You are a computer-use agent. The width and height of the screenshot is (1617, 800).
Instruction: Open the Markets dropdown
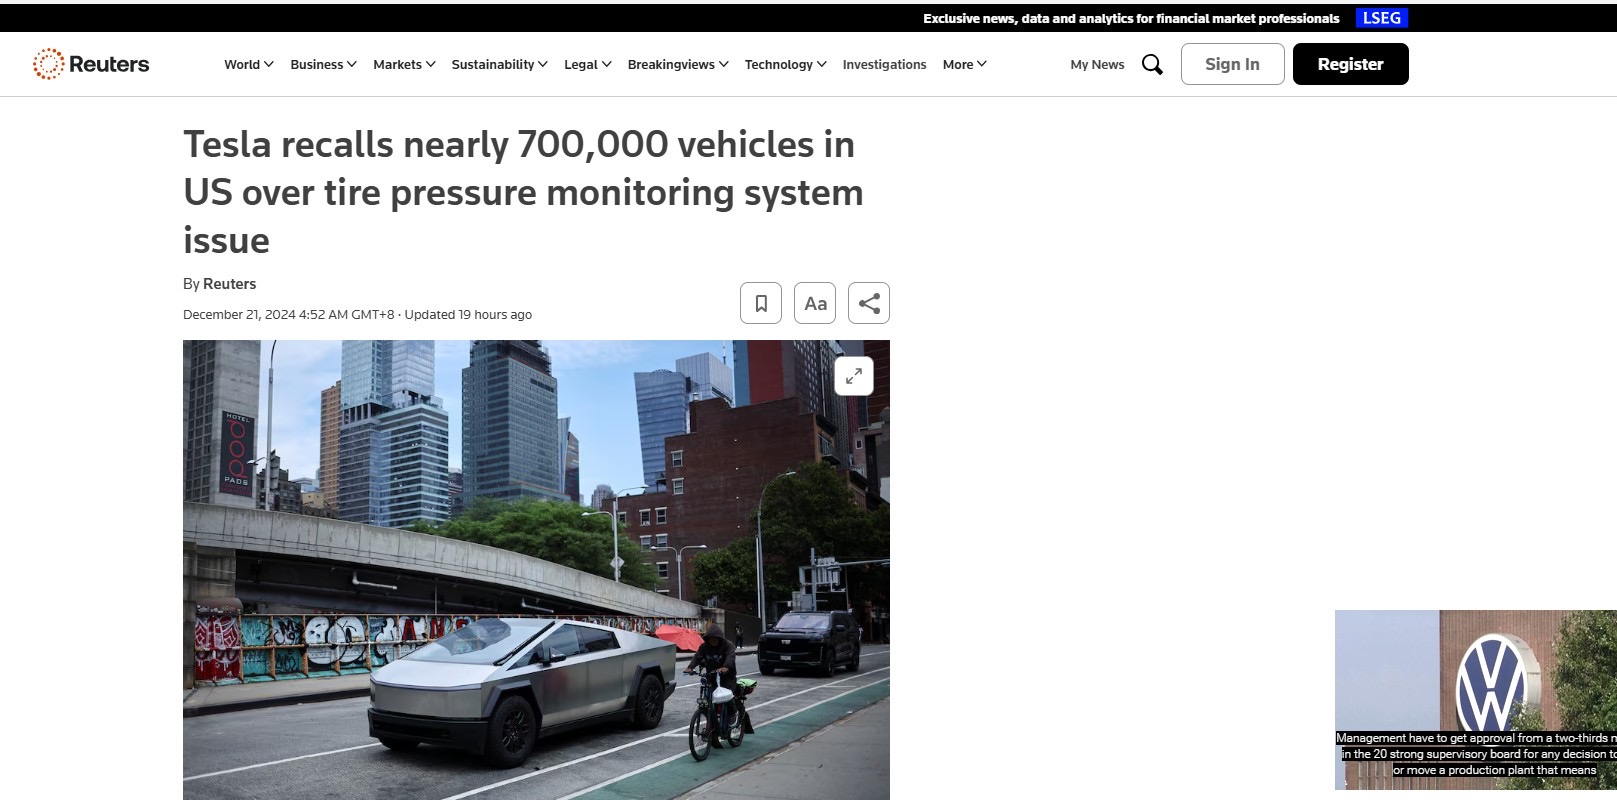[x=405, y=64]
